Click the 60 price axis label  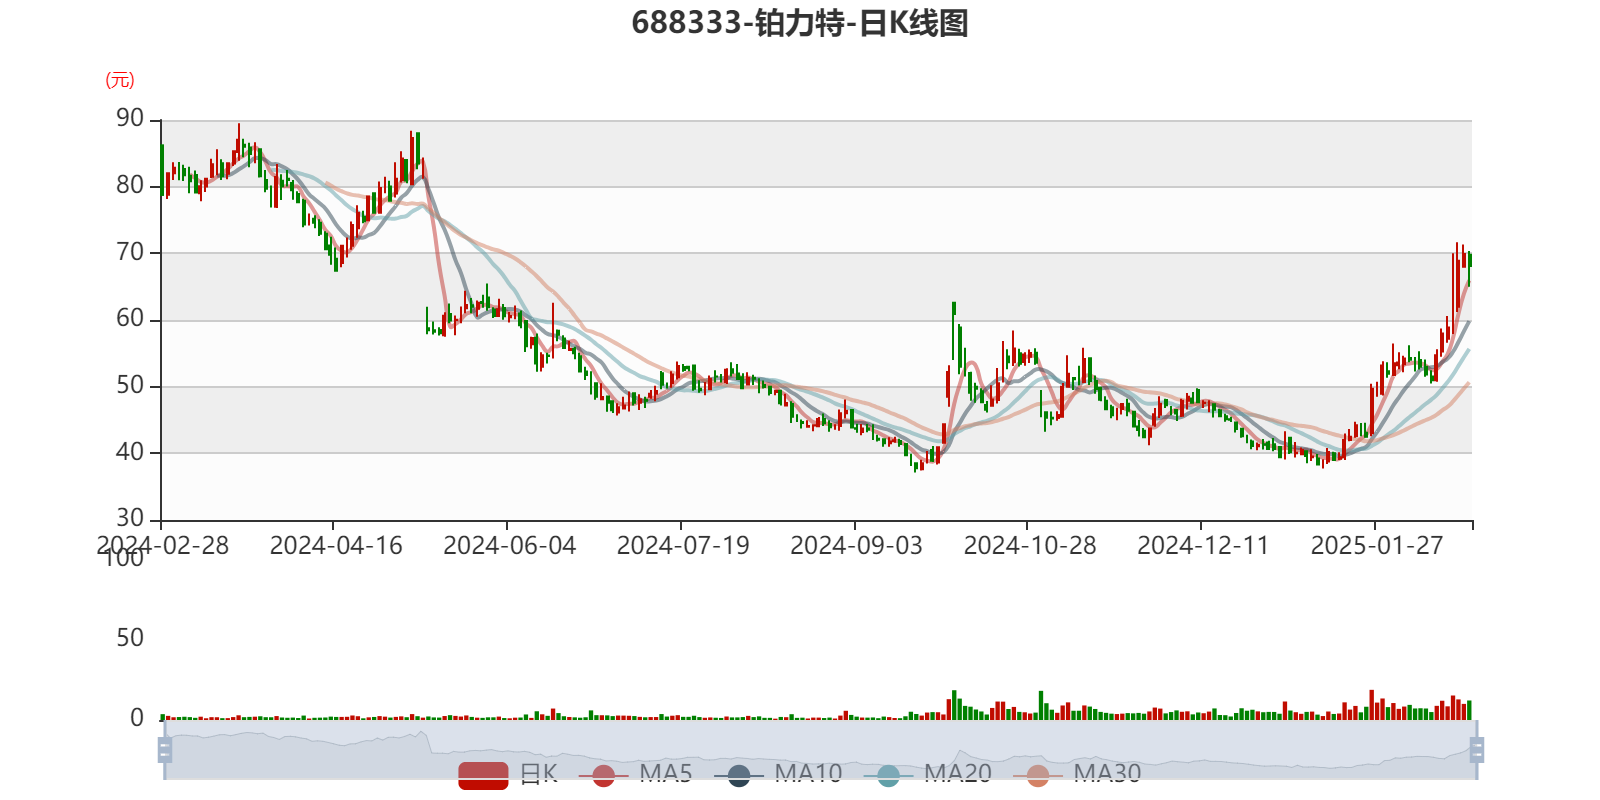[x=130, y=318]
